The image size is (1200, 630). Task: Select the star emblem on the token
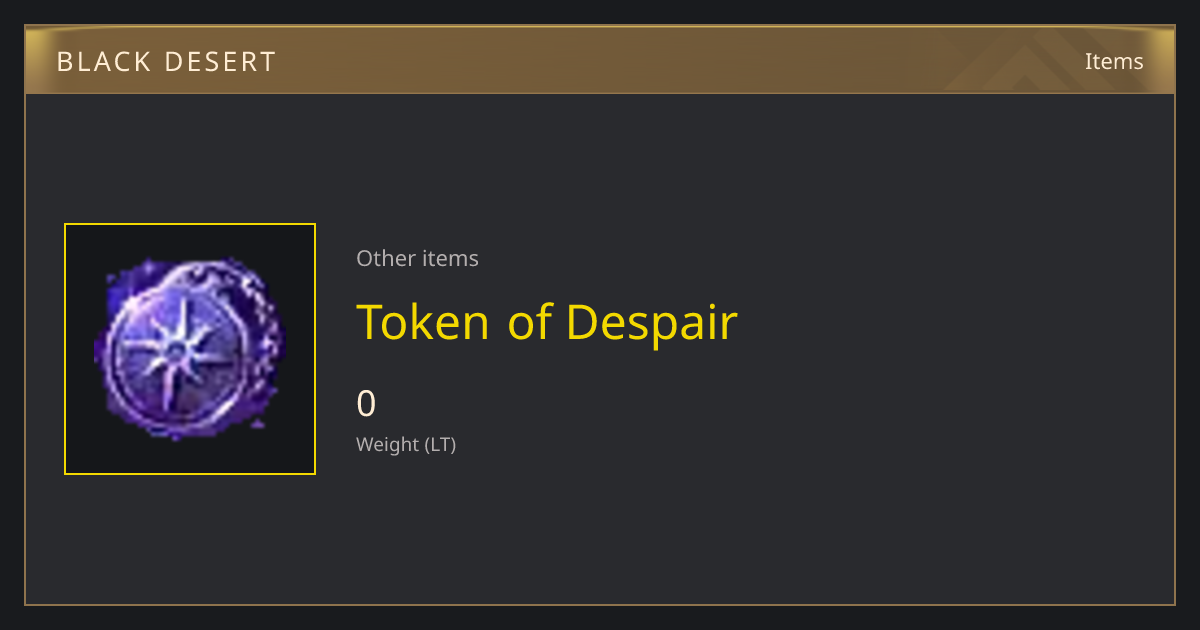coord(176,350)
